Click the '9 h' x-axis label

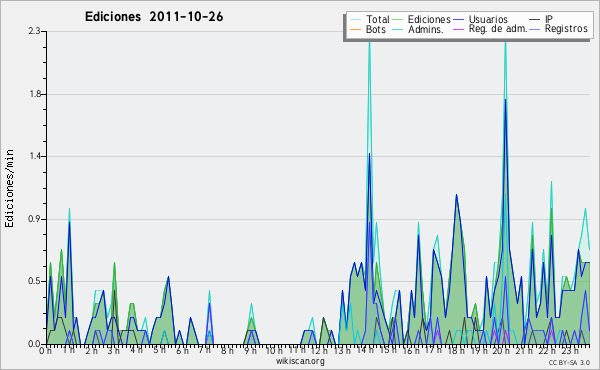[250, 350]
